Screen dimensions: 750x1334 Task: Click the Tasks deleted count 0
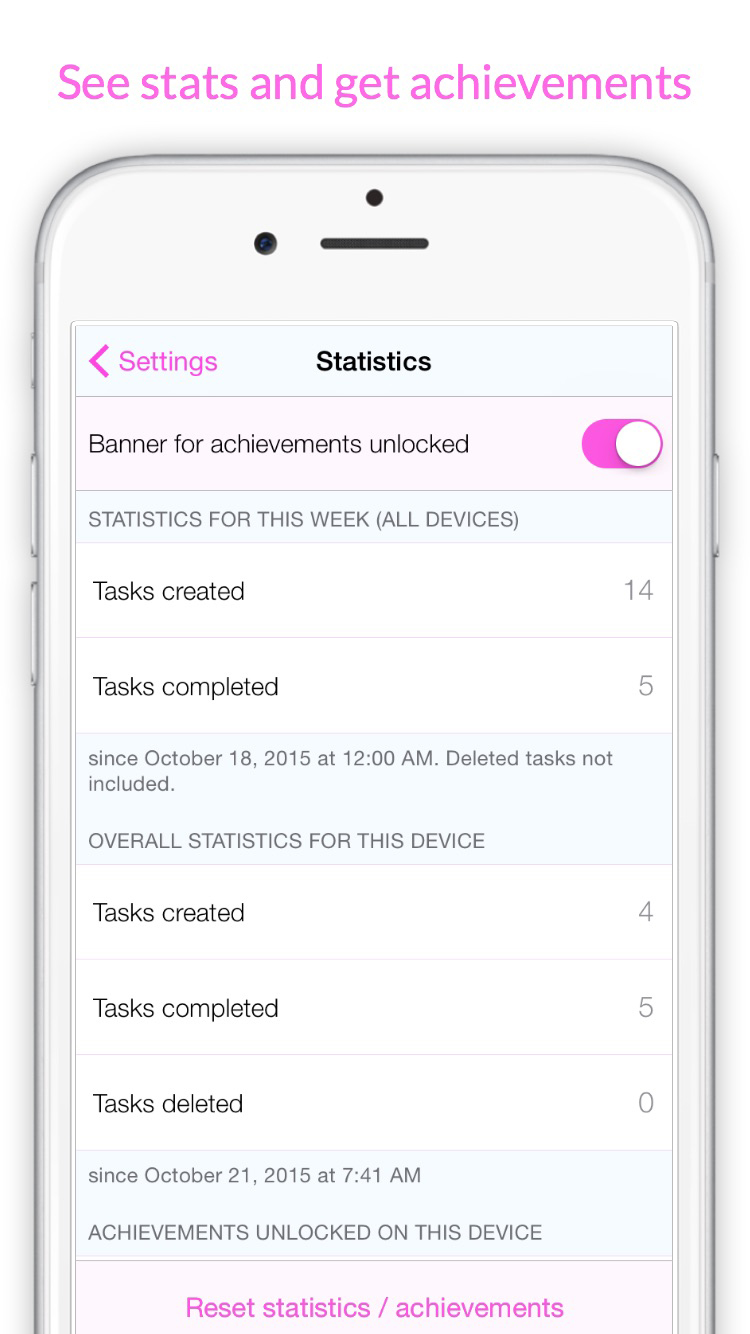click(645, 1103)
